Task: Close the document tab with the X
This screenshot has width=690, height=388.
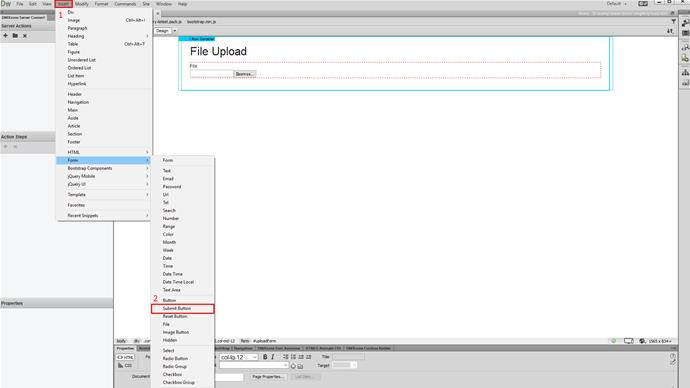Action: (158, 13)
